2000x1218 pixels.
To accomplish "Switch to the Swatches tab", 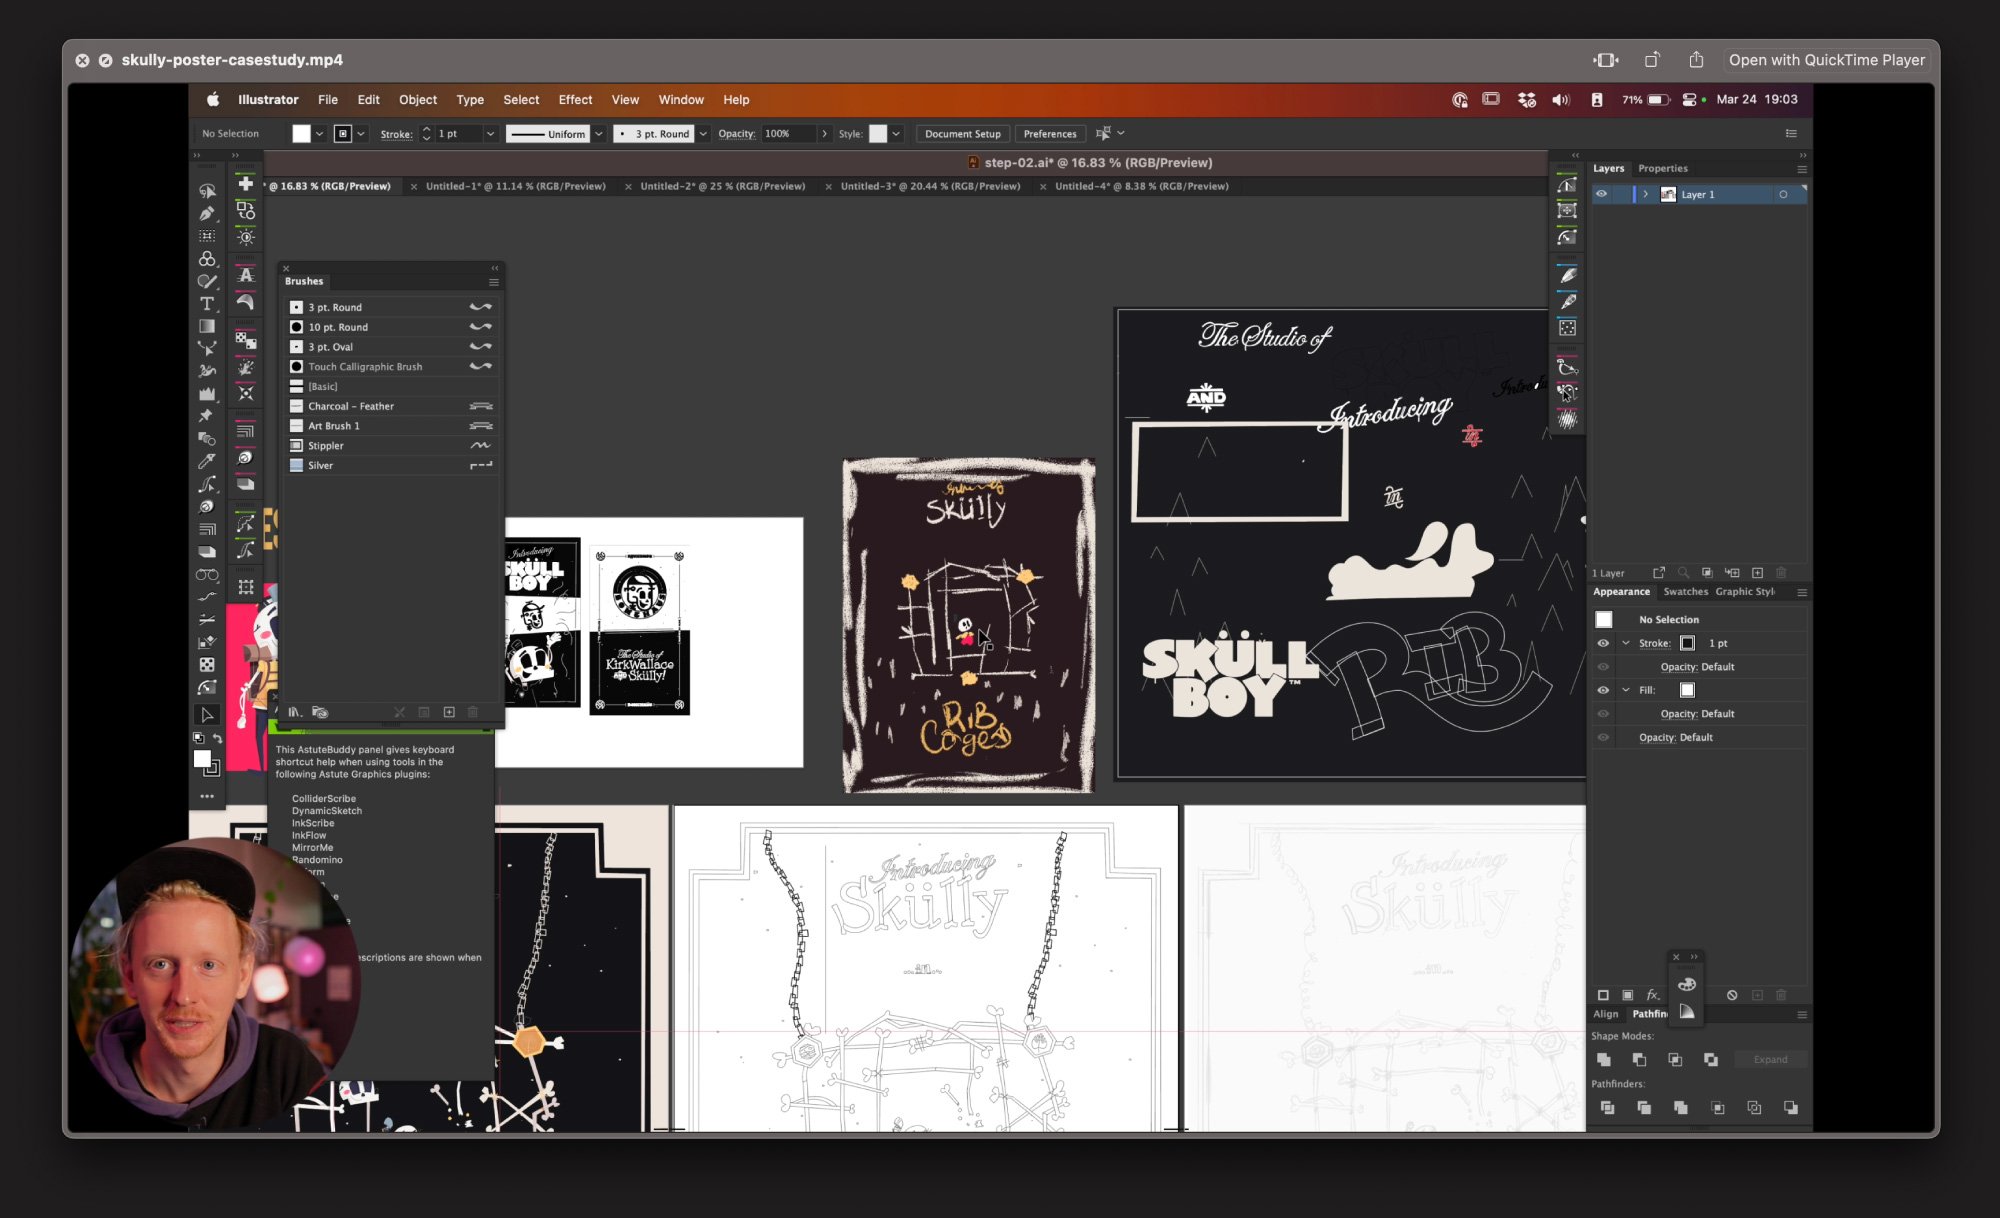I will point(1686,592).
